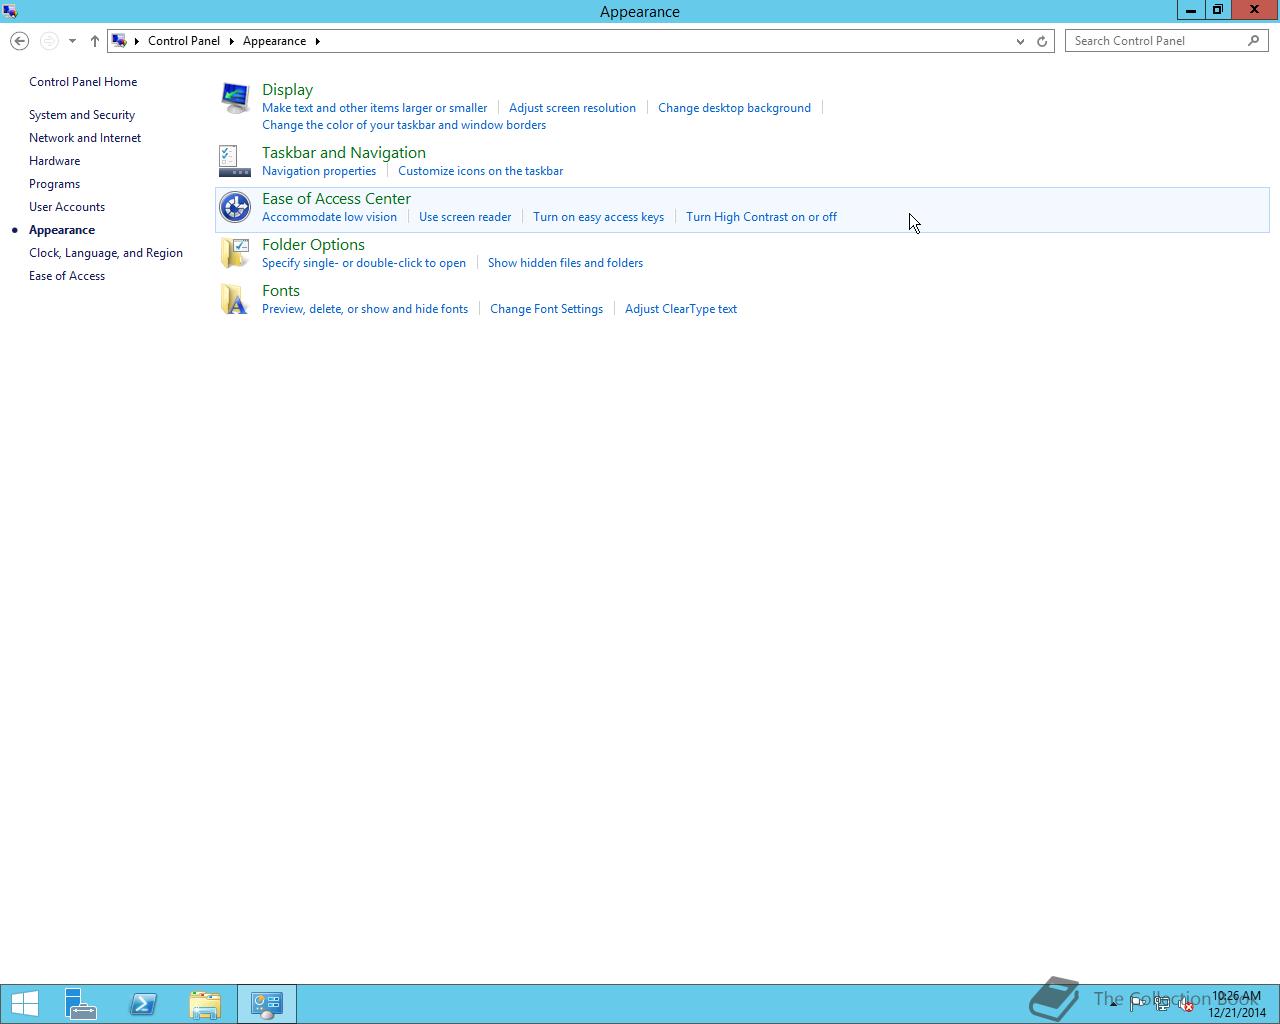Screen dimensions: 1280x1024
Task: Open File Explorer from taskbar
Action: [x=205, y=1004]
